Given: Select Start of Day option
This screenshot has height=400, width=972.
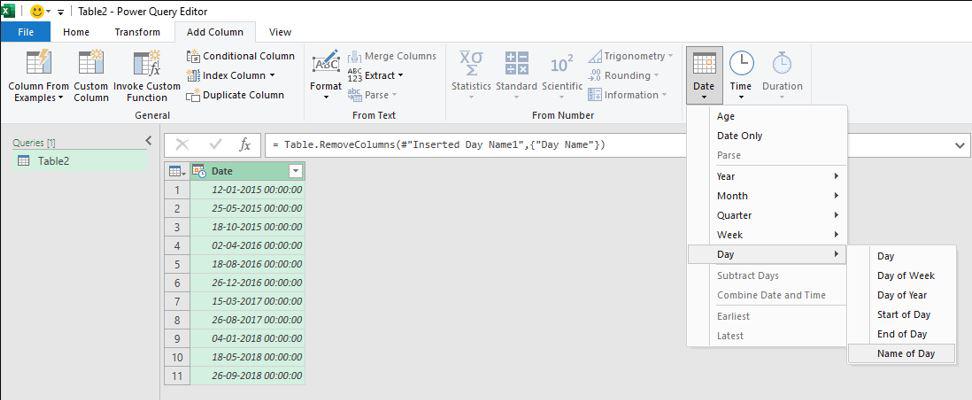Looking at the screenshot, I should click(x=902, y=314).
